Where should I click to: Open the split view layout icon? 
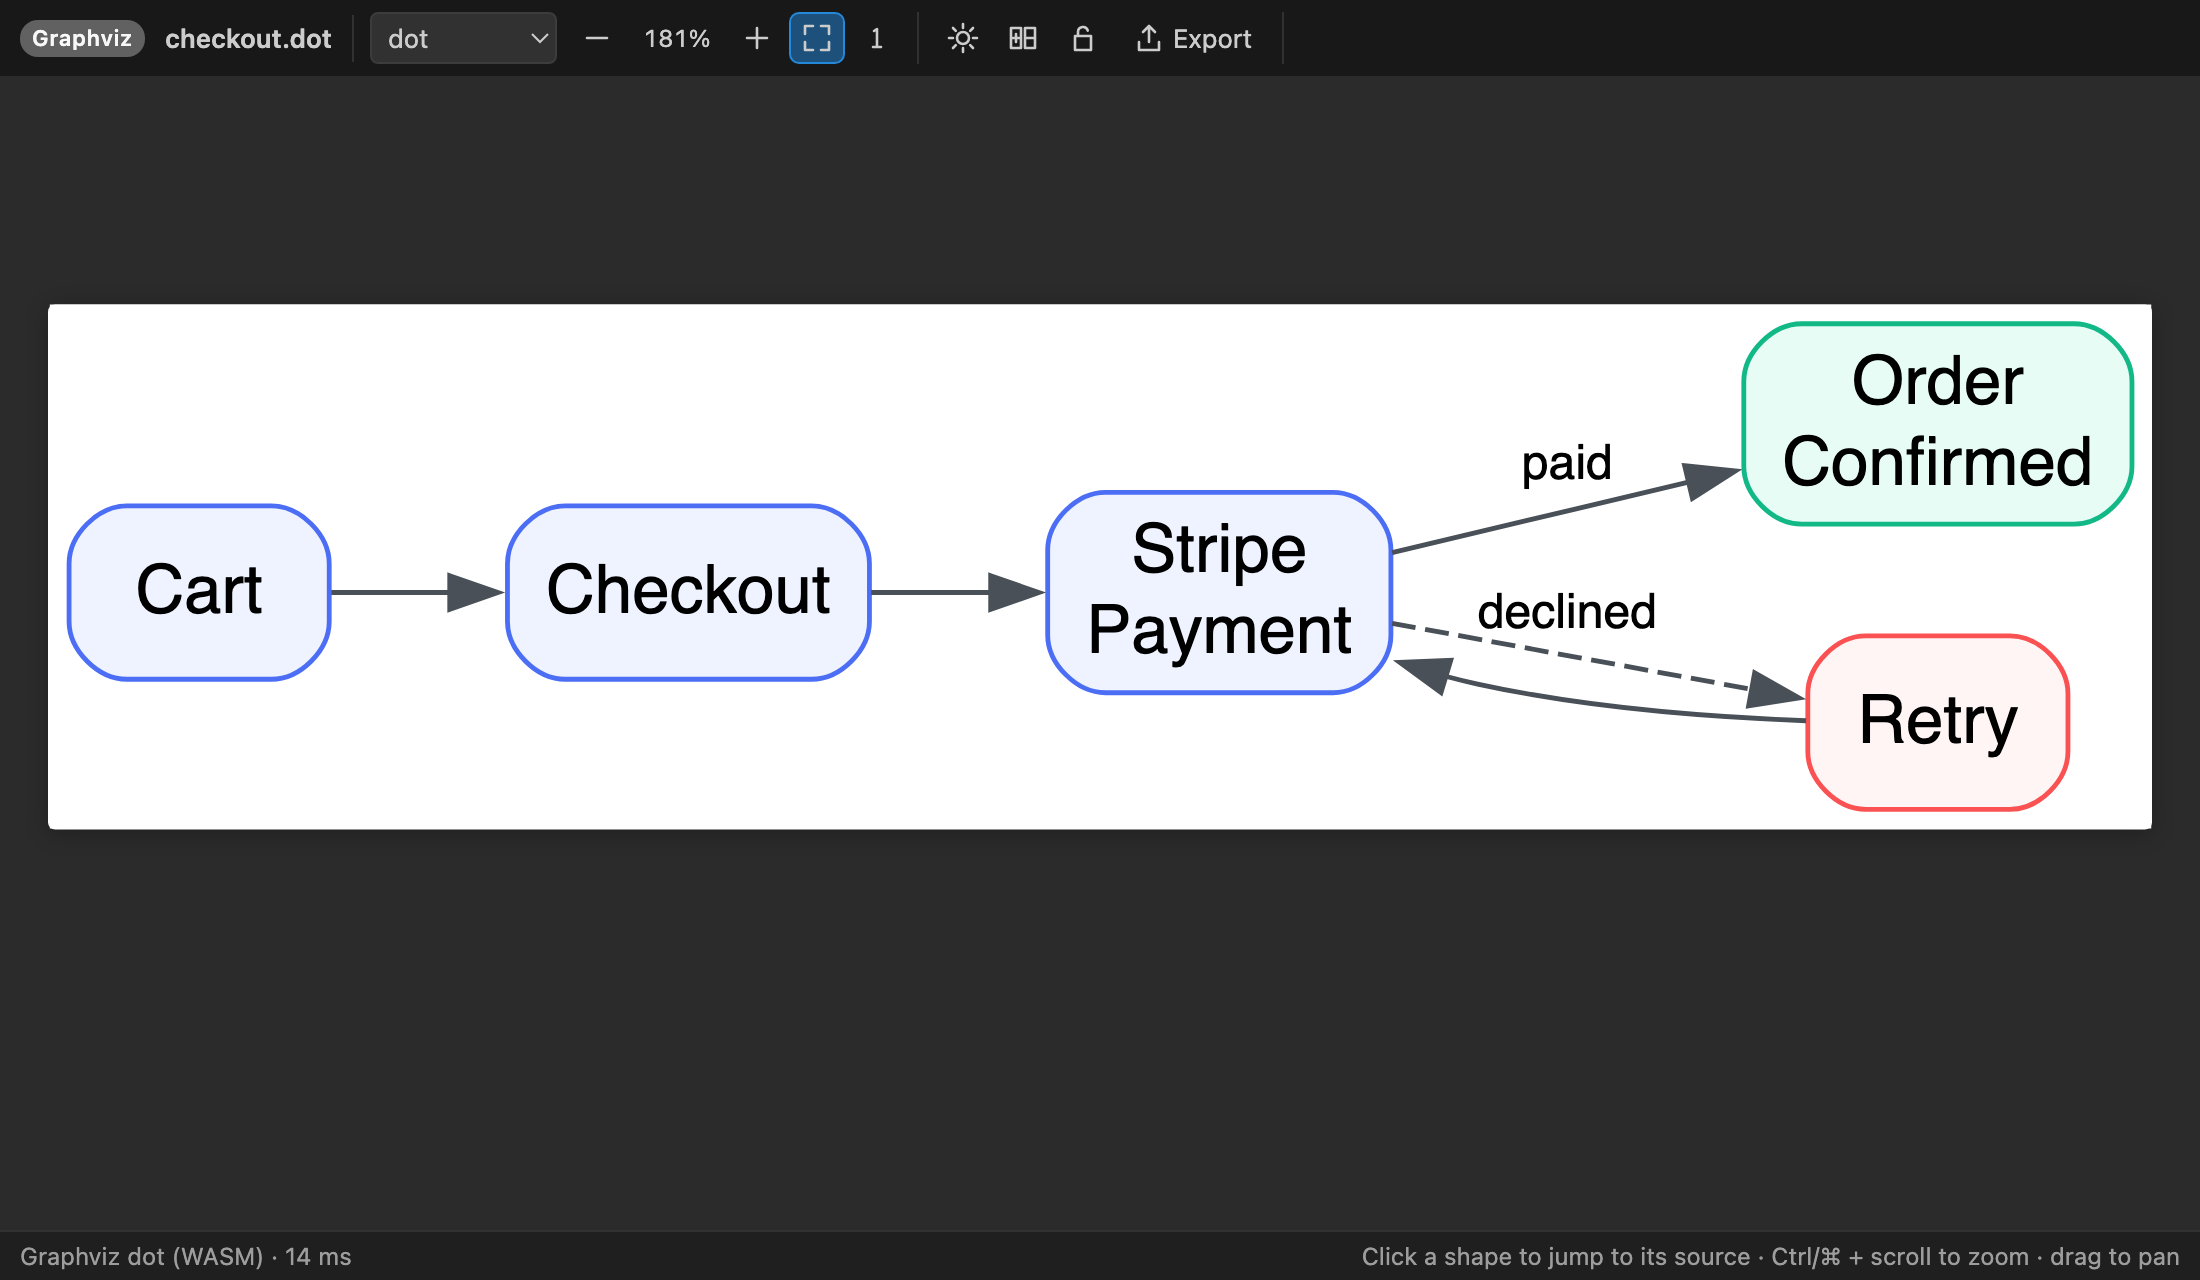(x=1023, y=39)
